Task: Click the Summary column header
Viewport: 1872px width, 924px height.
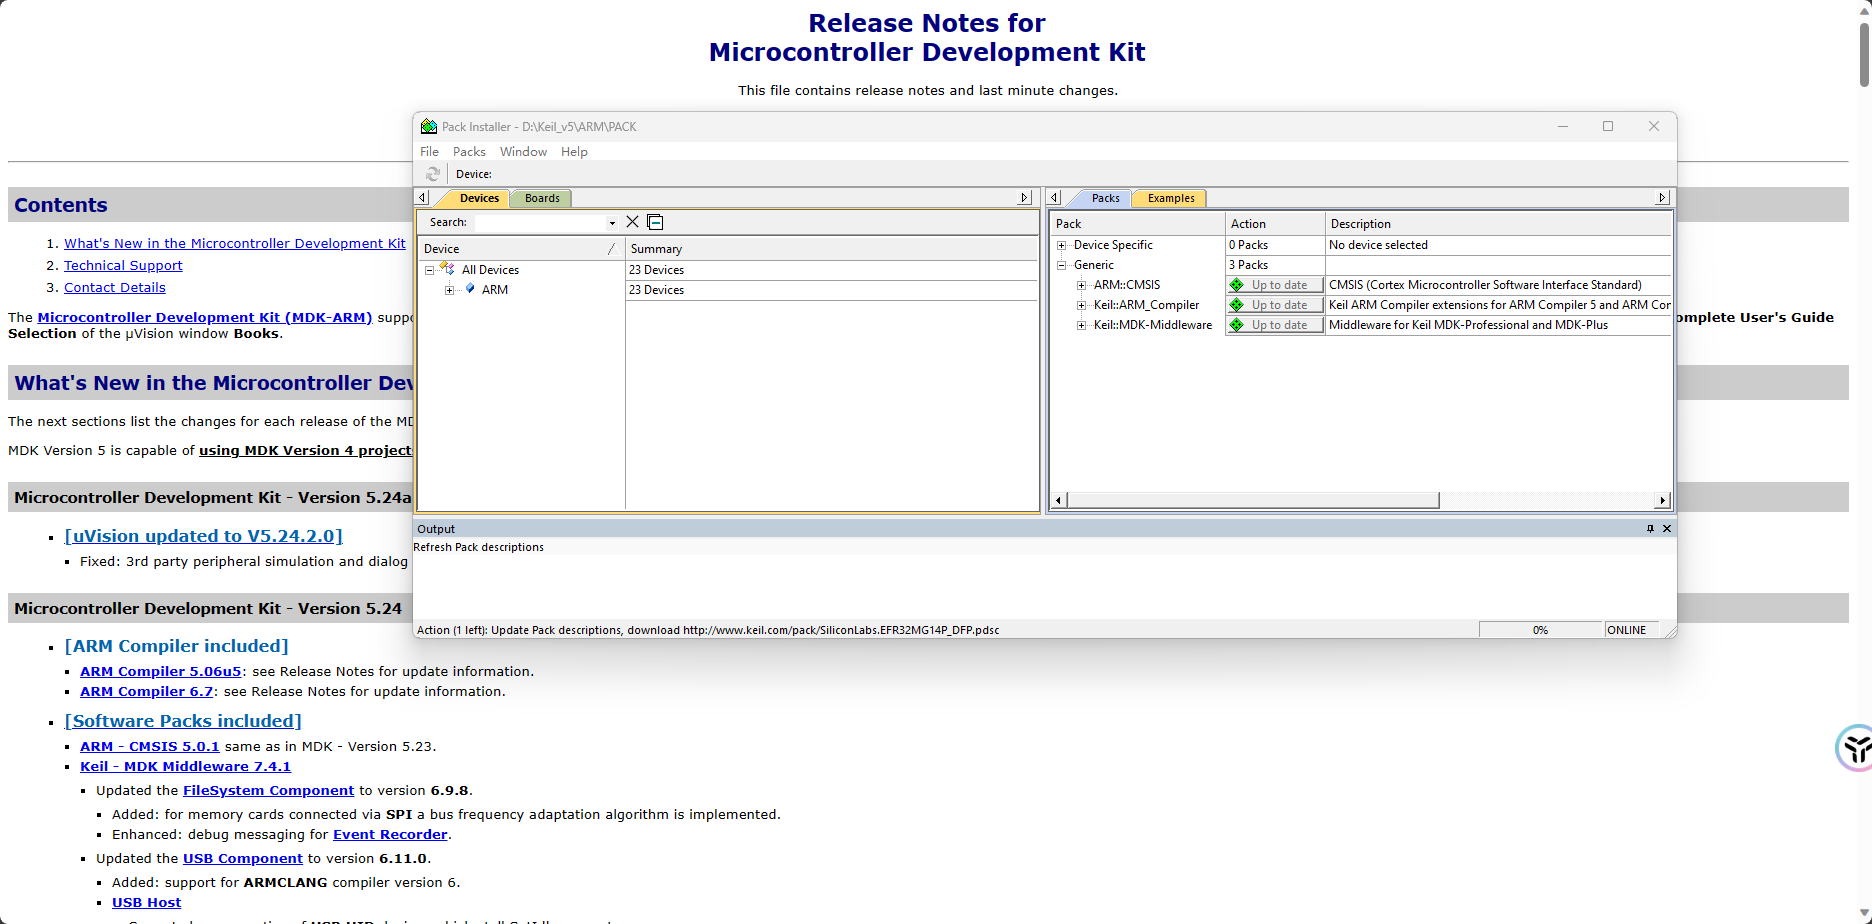Action: [832, 249]
